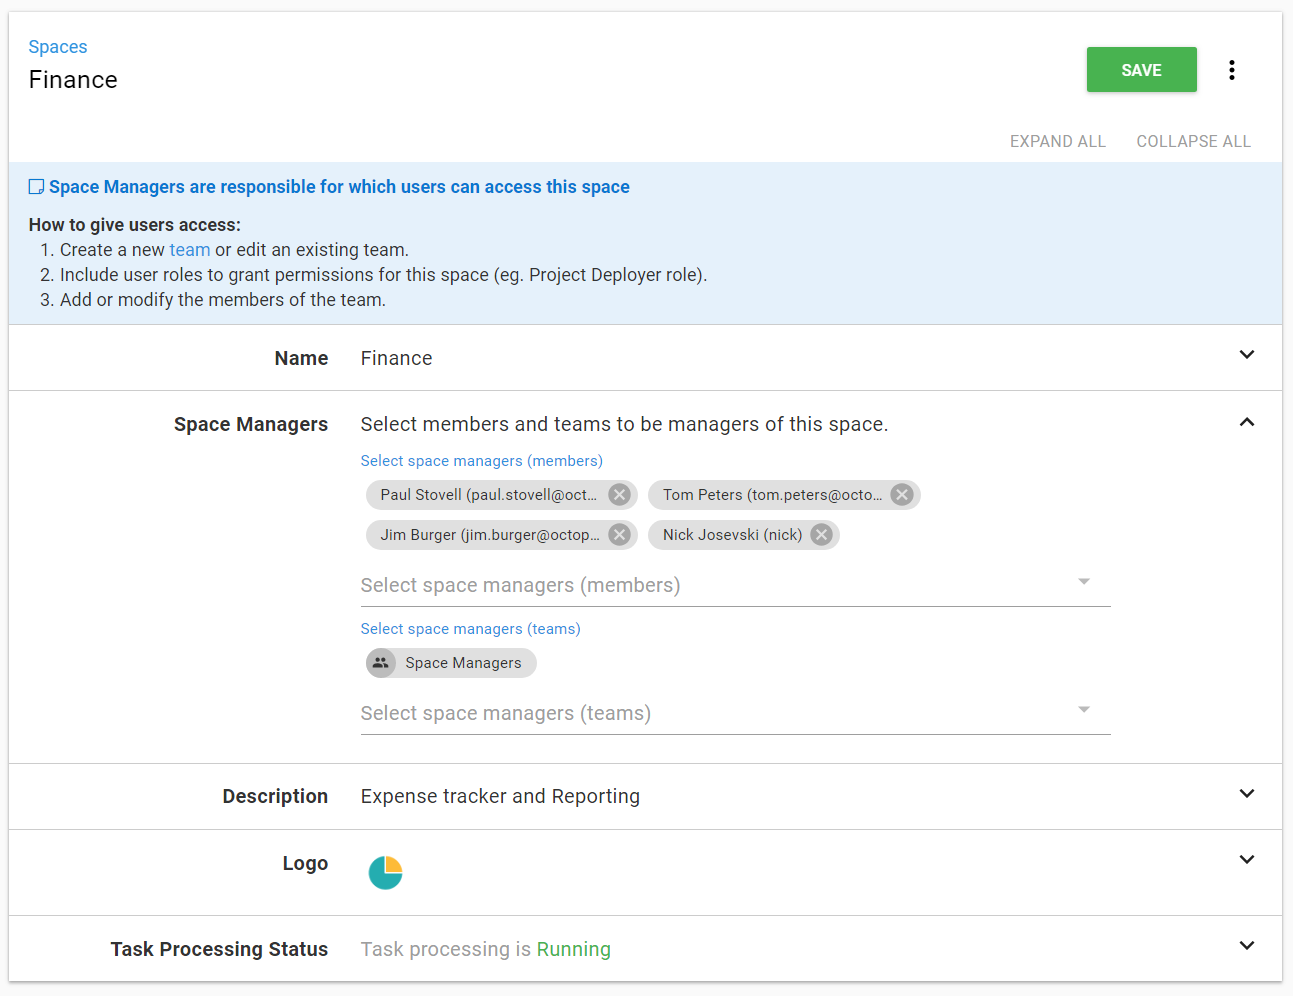The image size is (1293, 996).
Task: Remove Paul Stovell from space managers
Action: pos(619,494)
